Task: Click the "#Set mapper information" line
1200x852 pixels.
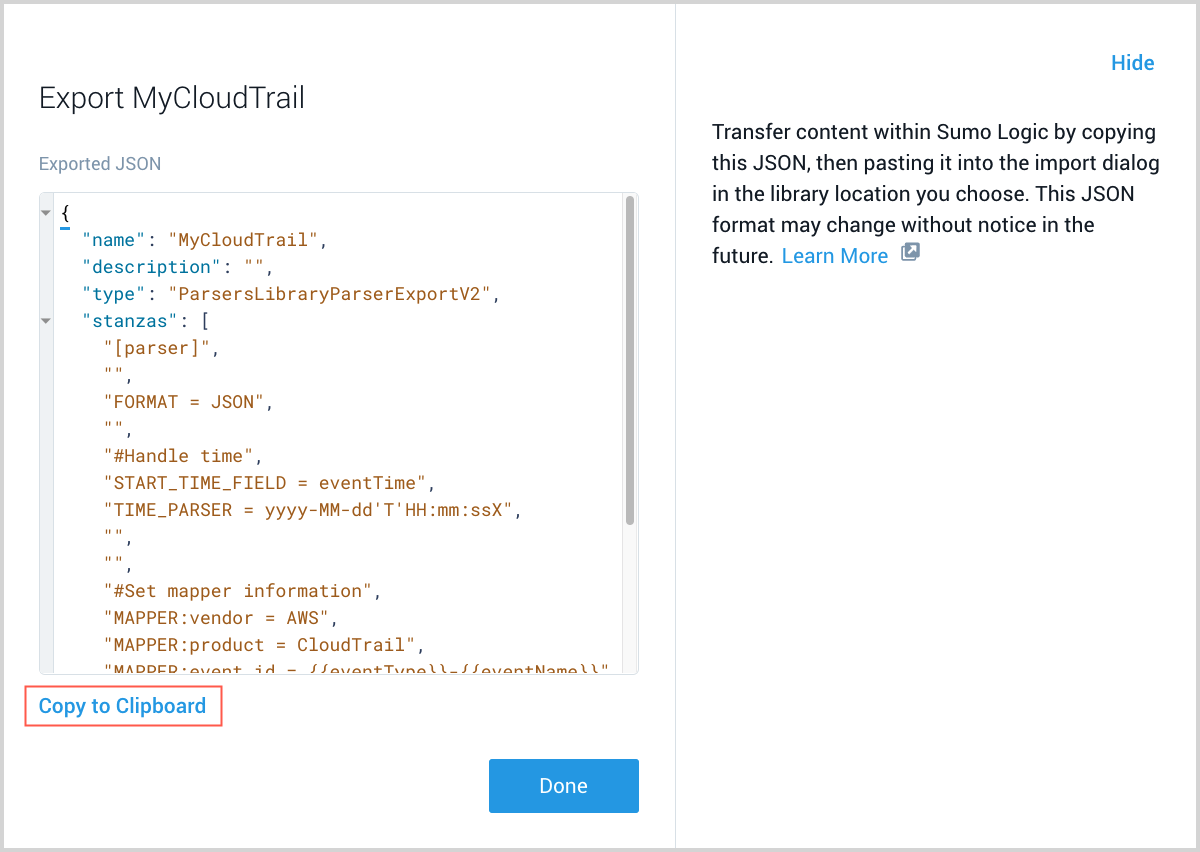Action: click(242, 591)
